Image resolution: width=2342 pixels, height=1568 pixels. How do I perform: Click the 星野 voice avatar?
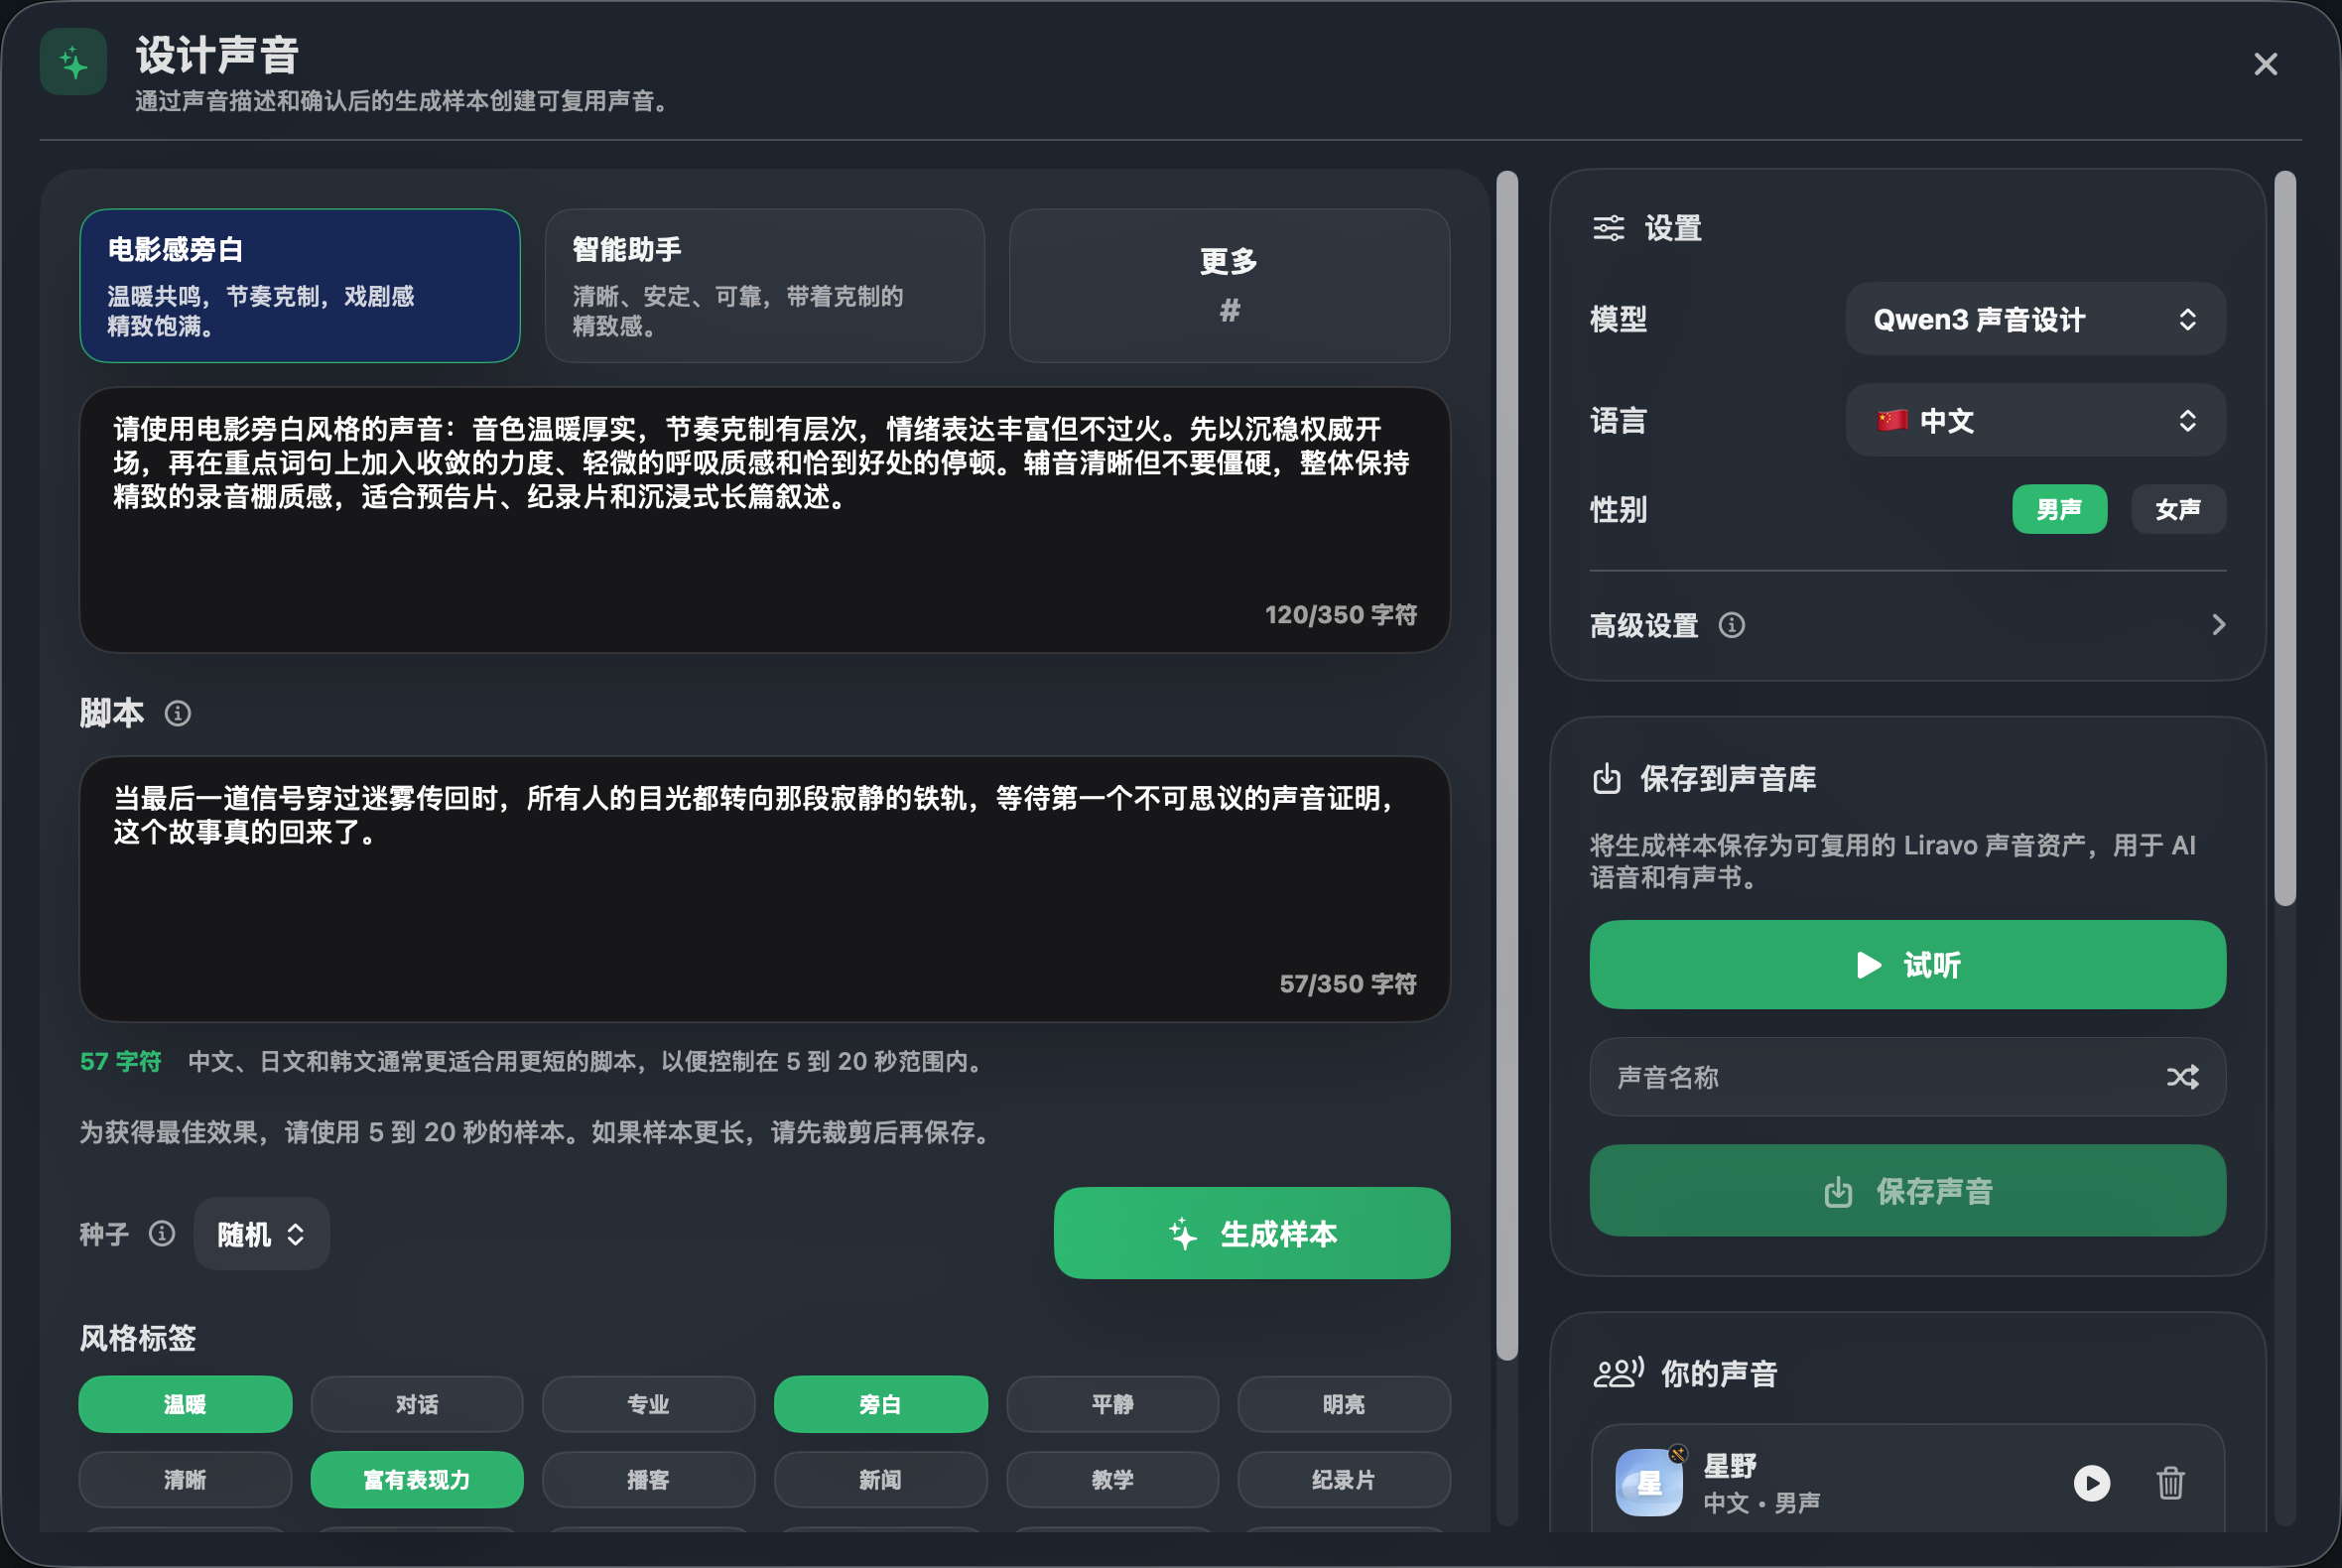coord(1649,1482)
